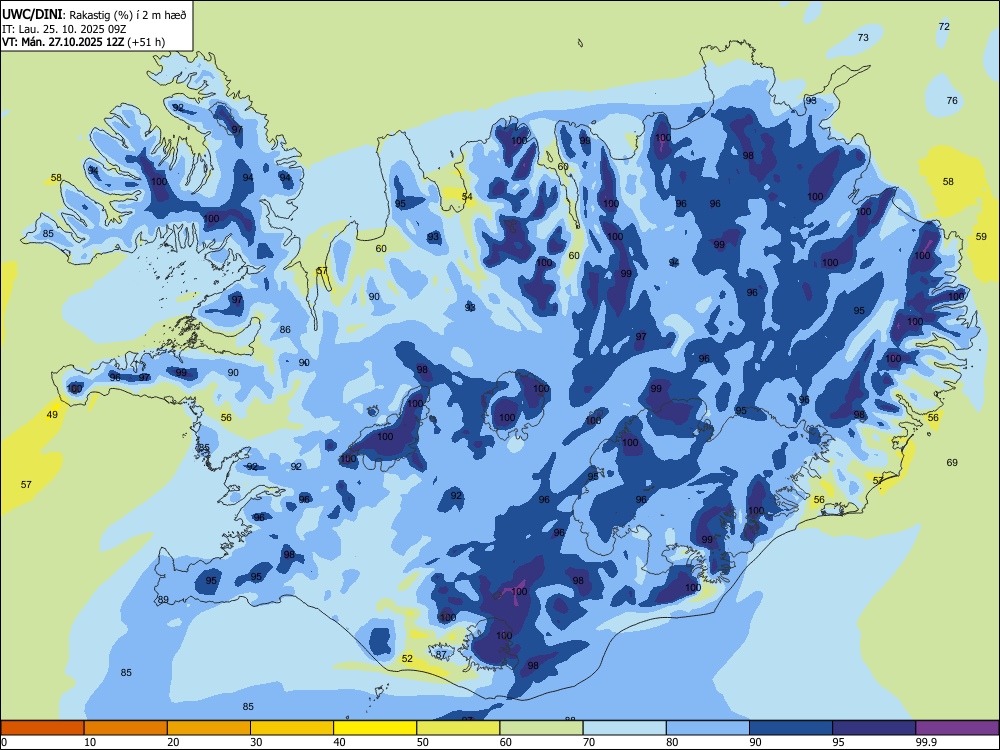Pick the magenta-purple above 99.9 legend swatch
This screenshot has width=1000, height=750.
(x=957, y=728)
